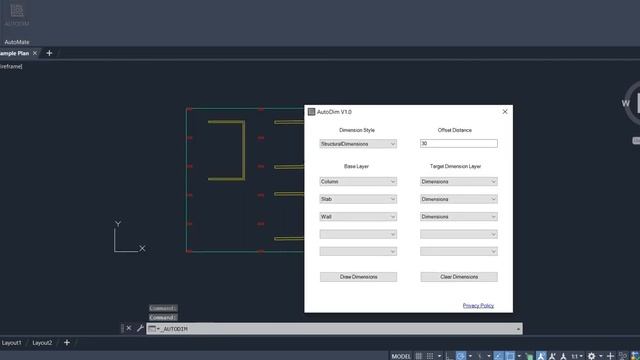Click the MODEL space button in status bar

(x=401, y=356)
